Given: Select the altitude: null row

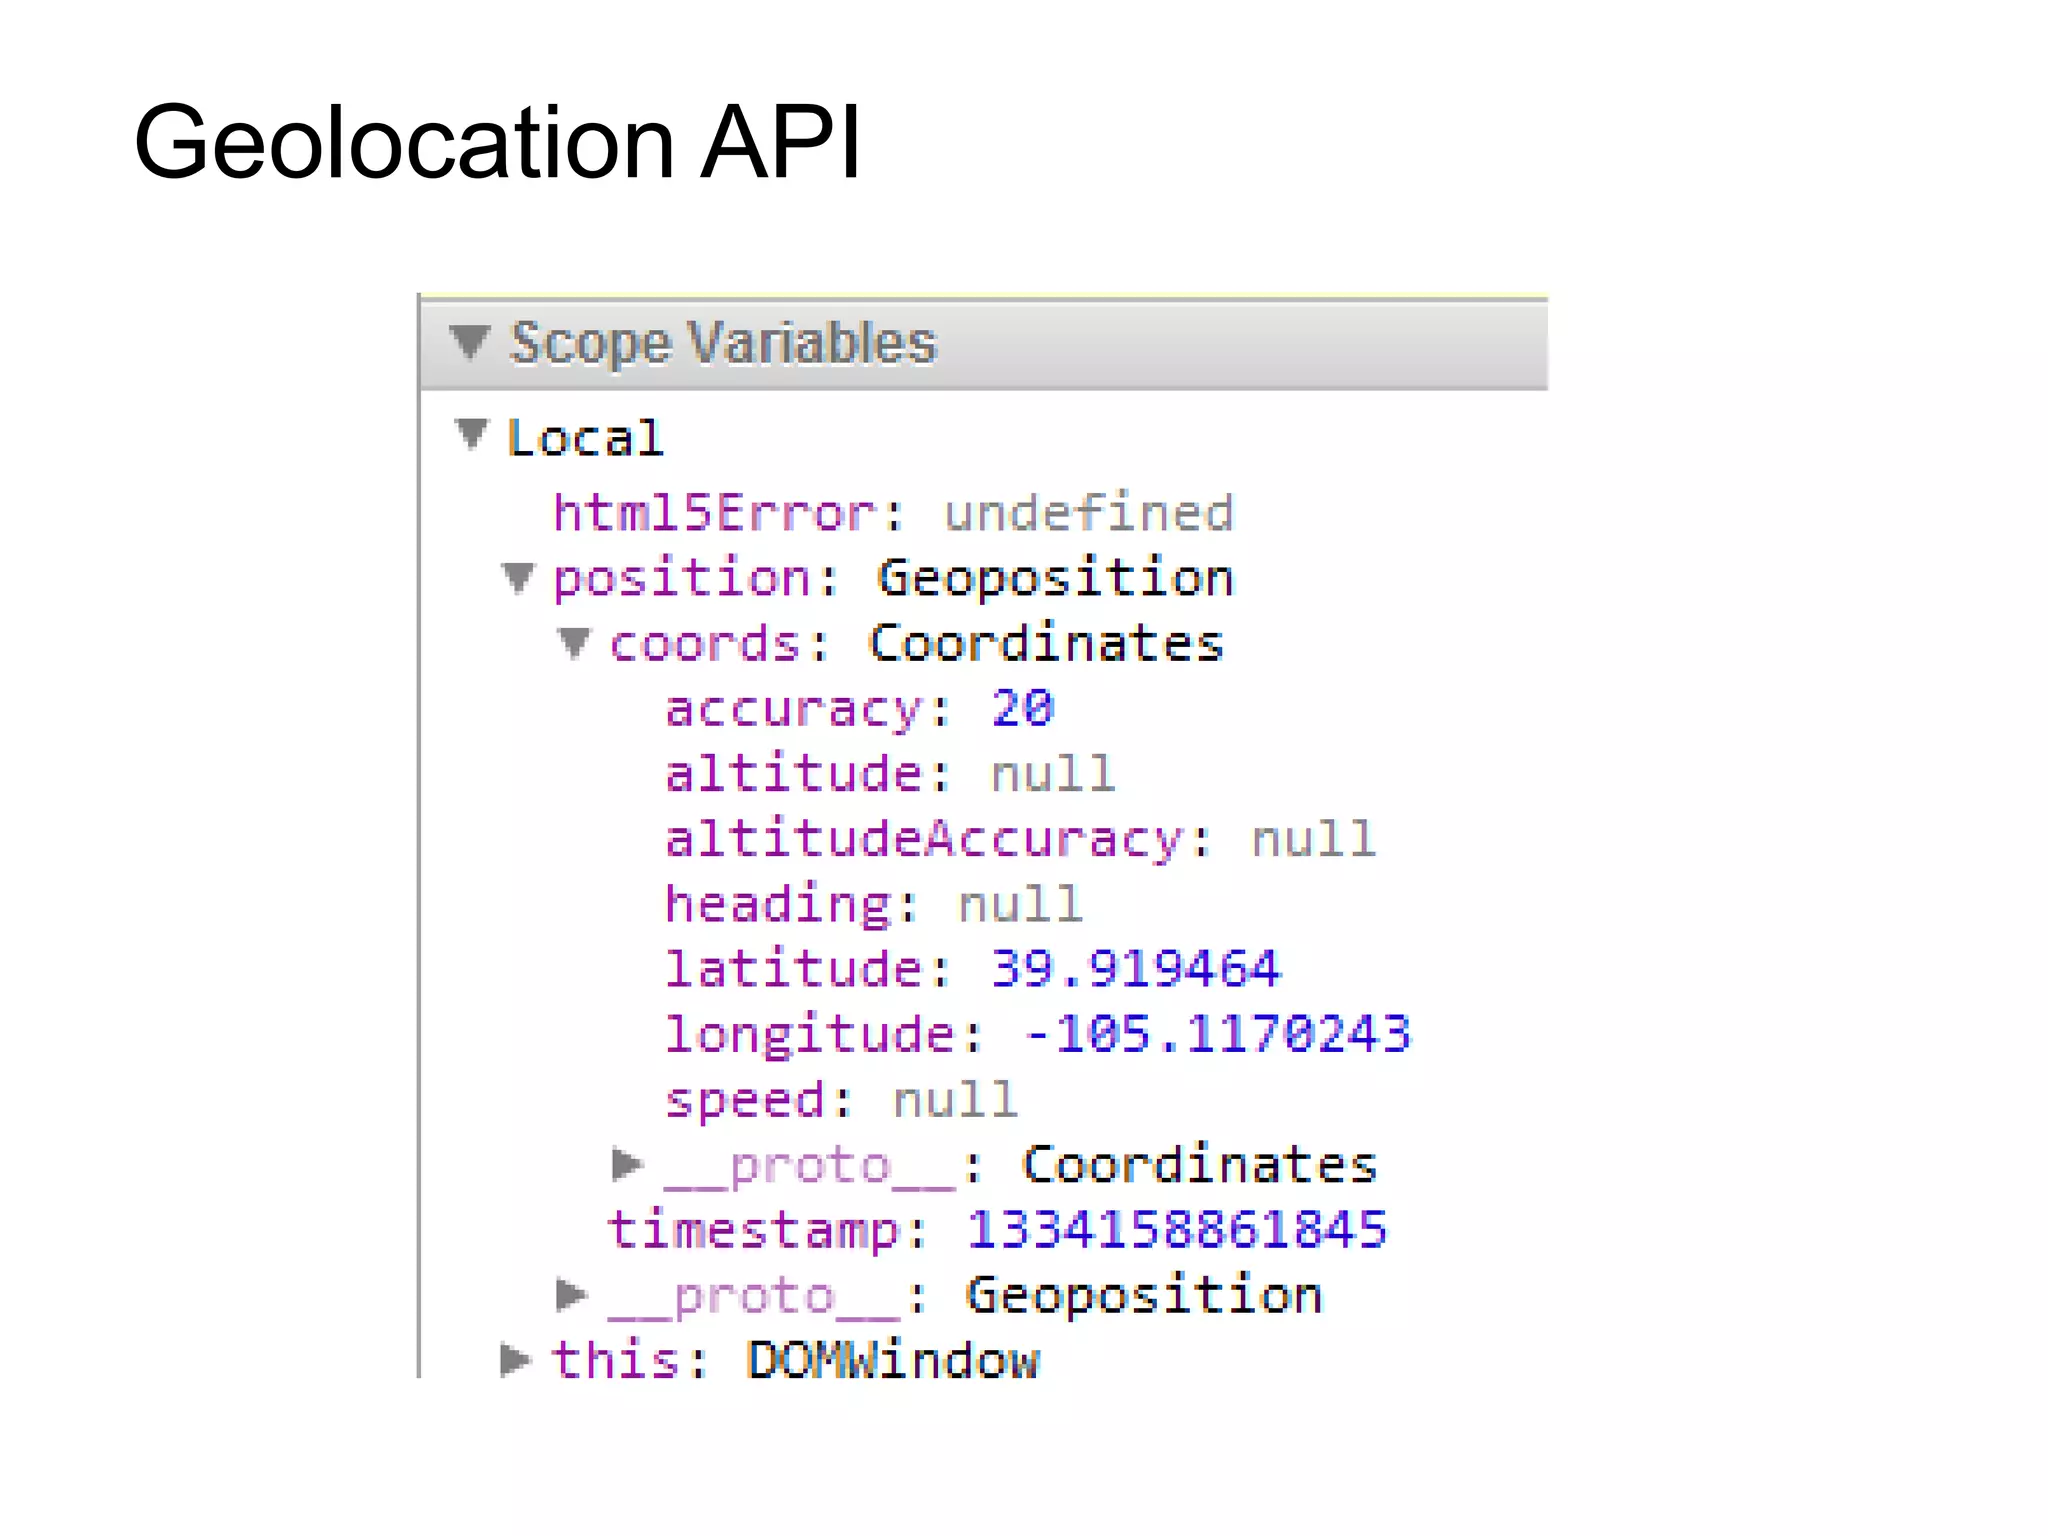Looking at the screenshot, I should (890, 774).
